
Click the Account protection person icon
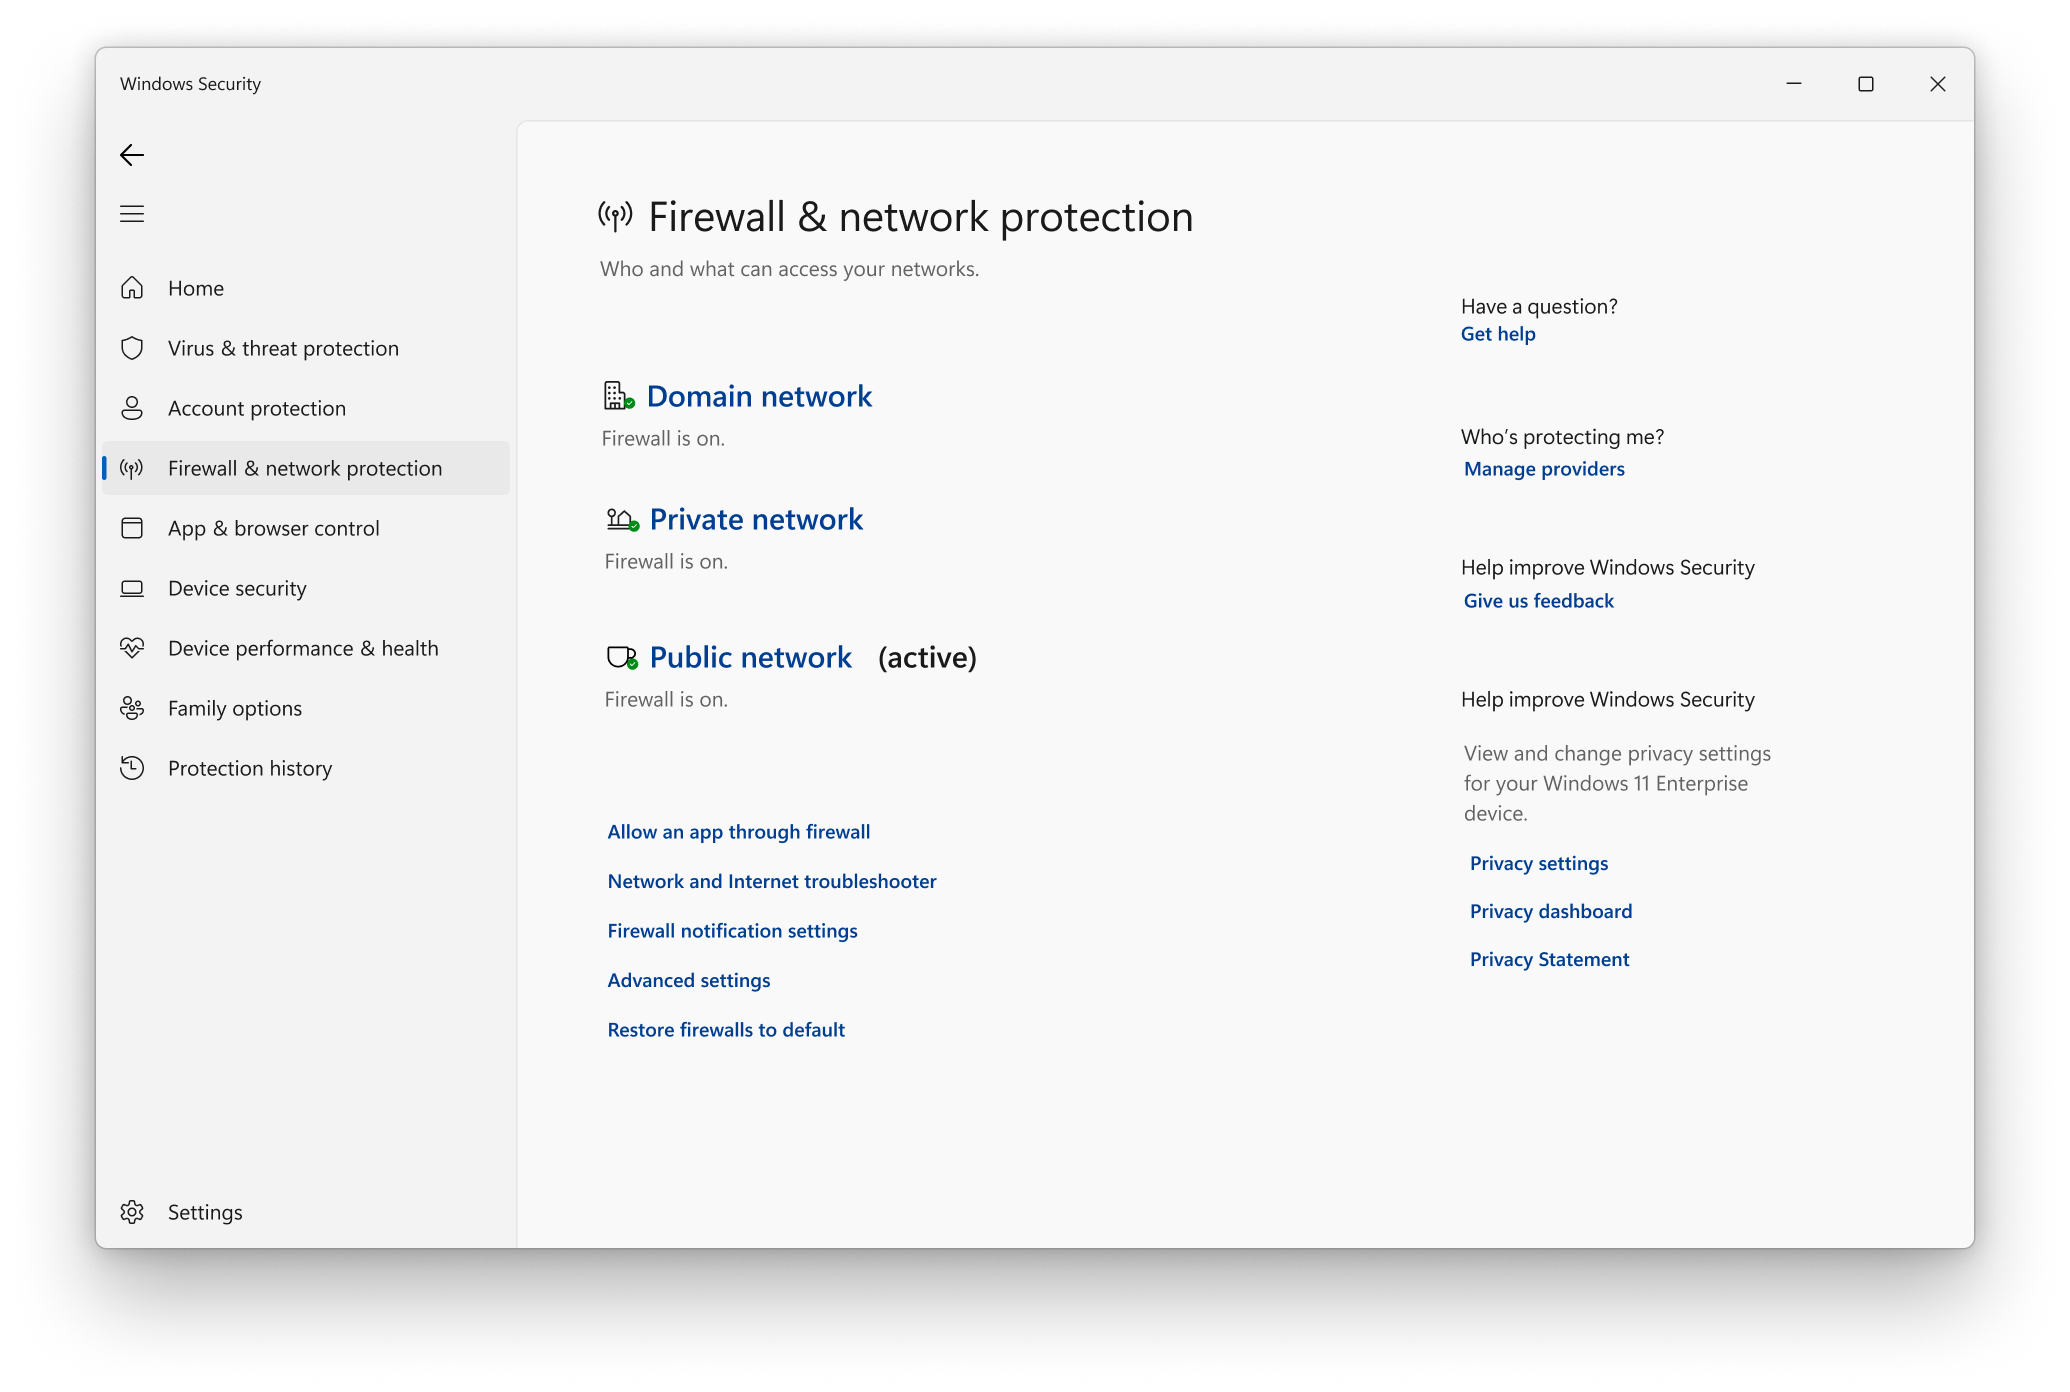pyautogui.click(x=134, y=407)
